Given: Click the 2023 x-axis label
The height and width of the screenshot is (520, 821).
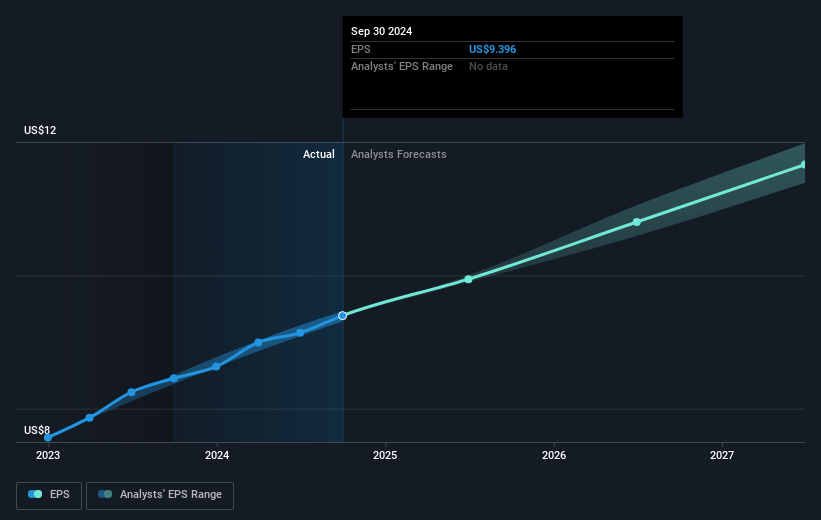Looking at the screenshot, I should (48, 455).
